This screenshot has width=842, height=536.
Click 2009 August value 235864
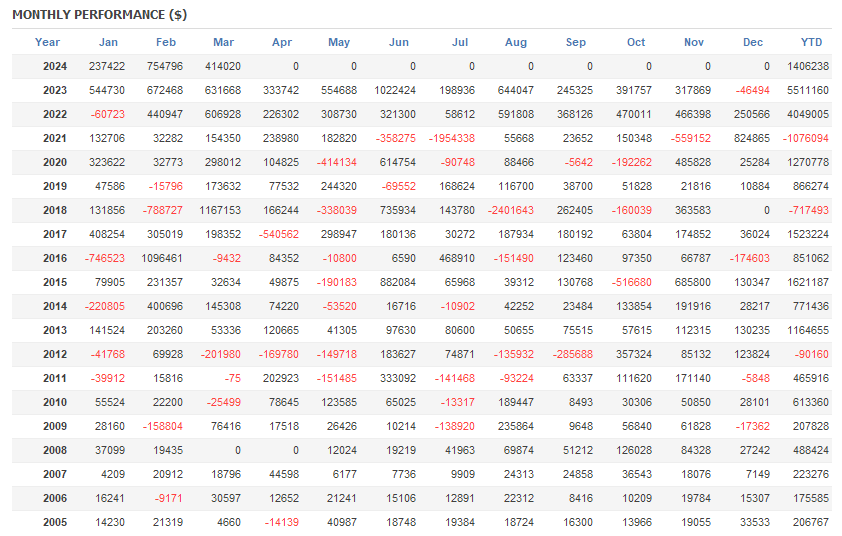tap(516, 426)
